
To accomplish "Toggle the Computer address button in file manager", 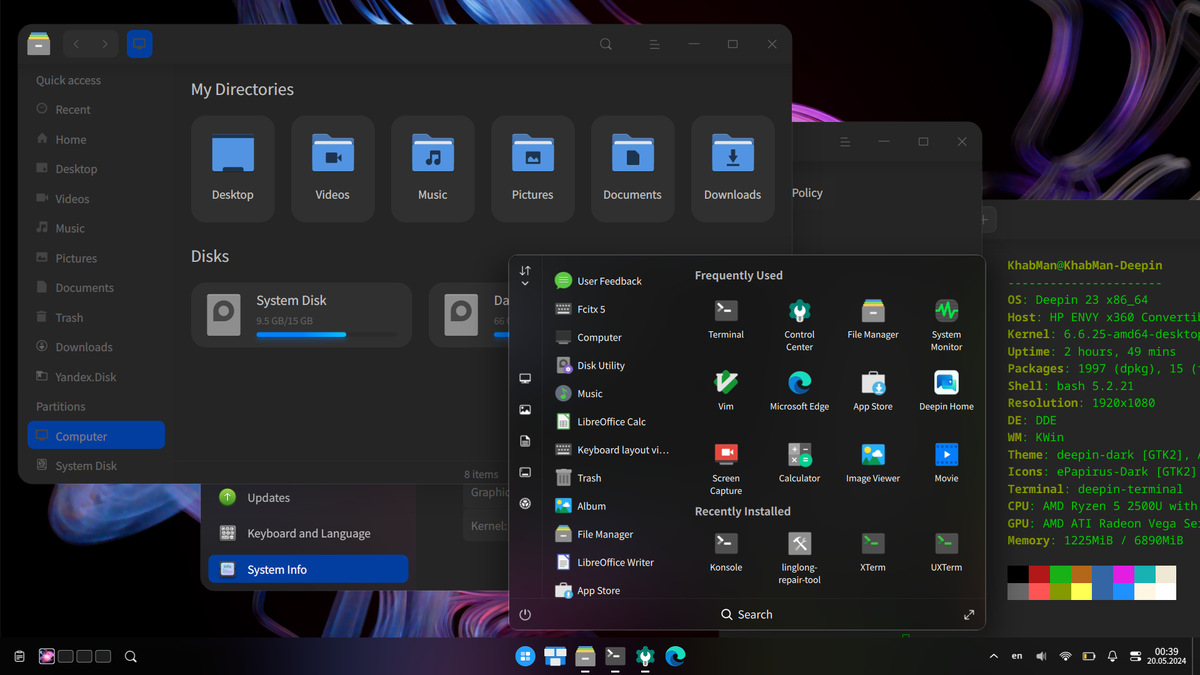I will pyautogui.click(x=140, y=44).
